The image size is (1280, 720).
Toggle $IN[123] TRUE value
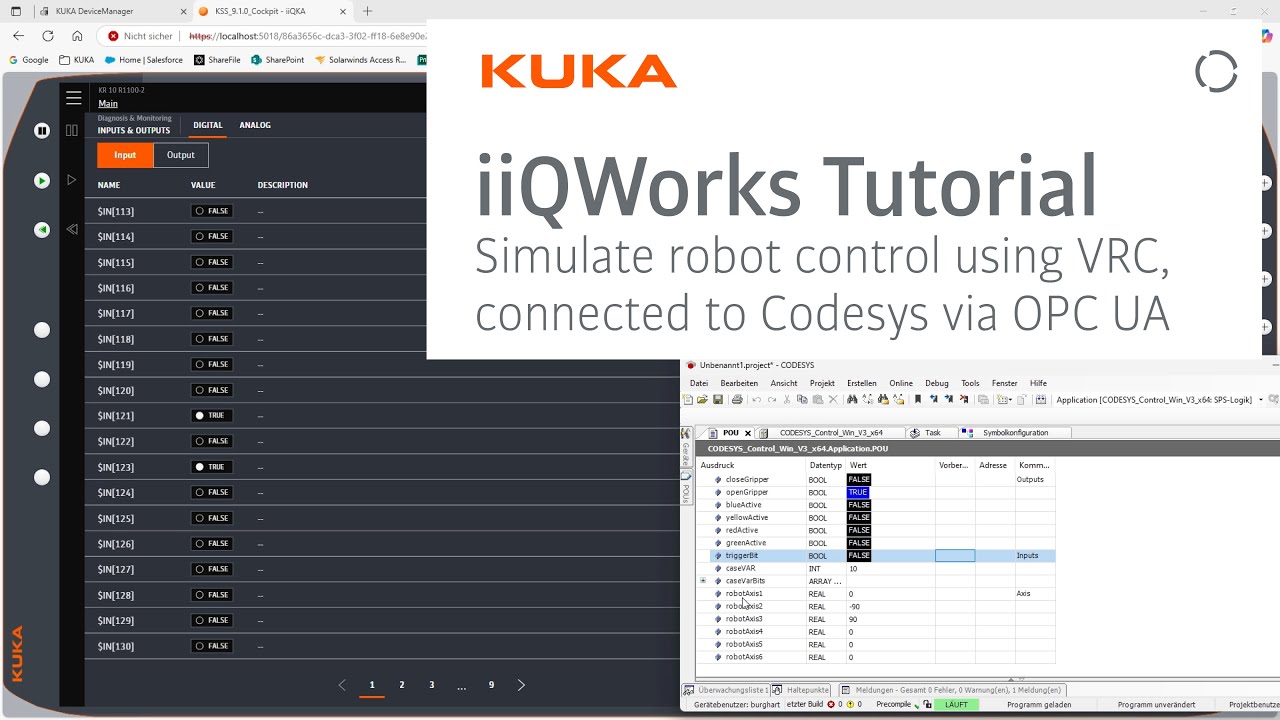[212, 467]
